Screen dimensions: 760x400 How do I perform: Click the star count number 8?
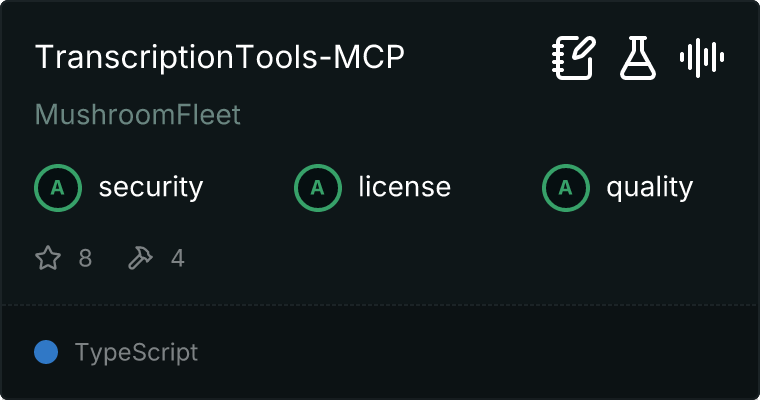(85, 259)
